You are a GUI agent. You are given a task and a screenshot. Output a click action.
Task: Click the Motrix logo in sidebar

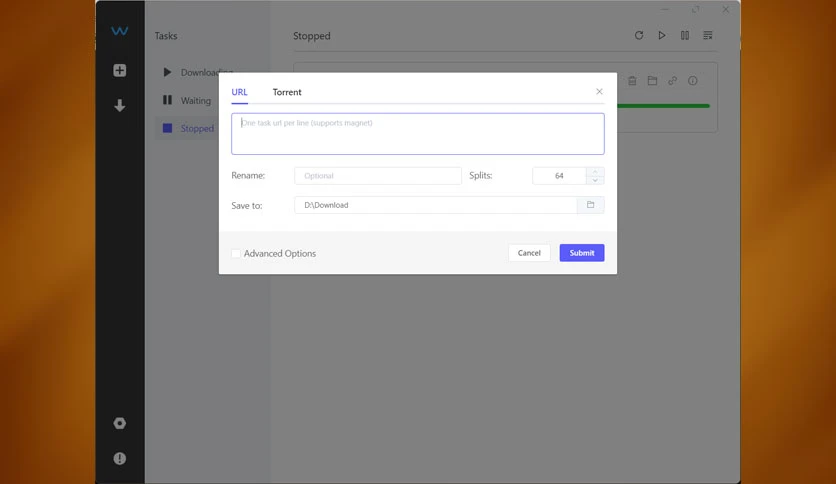119,31
